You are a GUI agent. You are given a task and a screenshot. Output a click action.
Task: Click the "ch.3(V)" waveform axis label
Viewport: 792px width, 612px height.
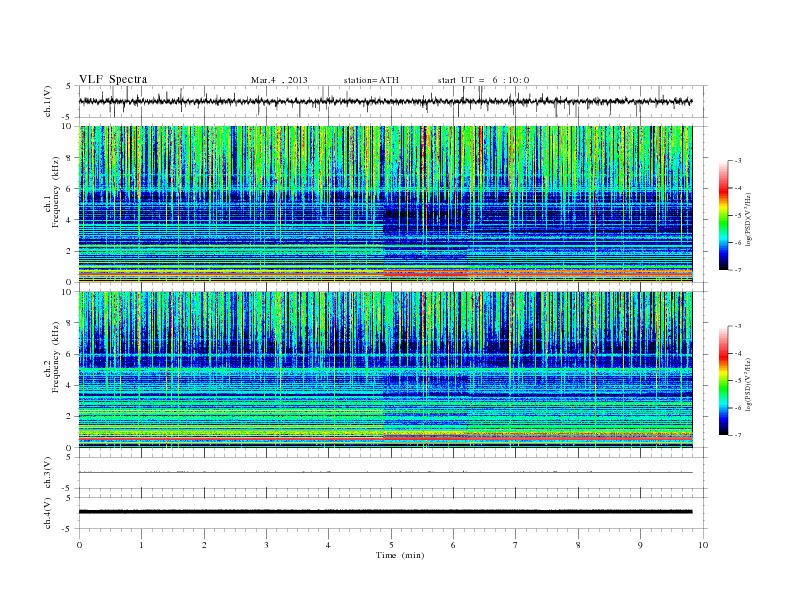tap(47, 473)
